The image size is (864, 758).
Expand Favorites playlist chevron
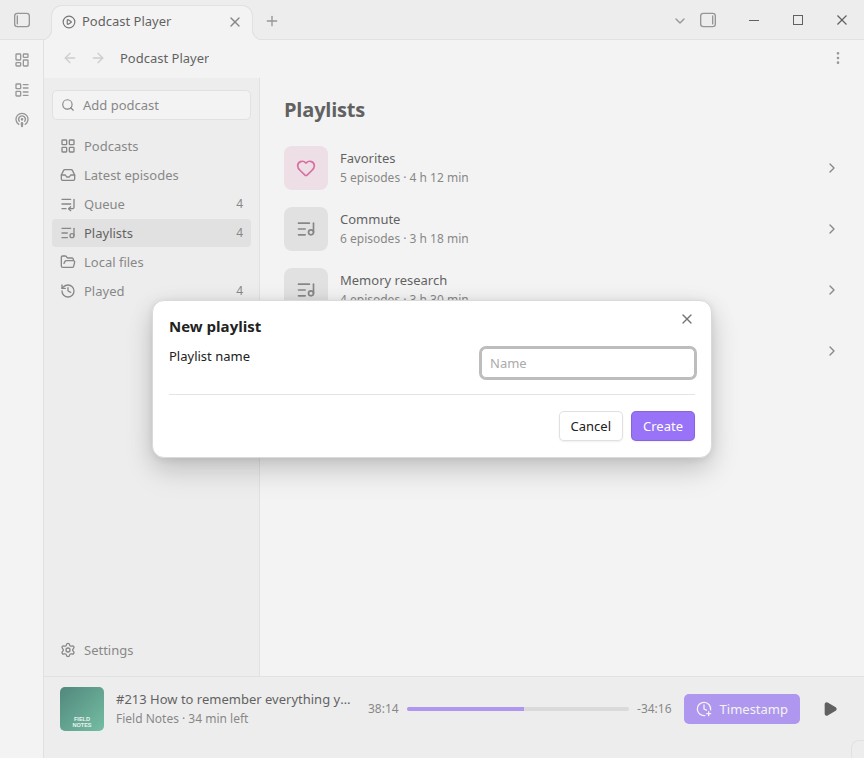pyautogui.click(x=831, y=168)
